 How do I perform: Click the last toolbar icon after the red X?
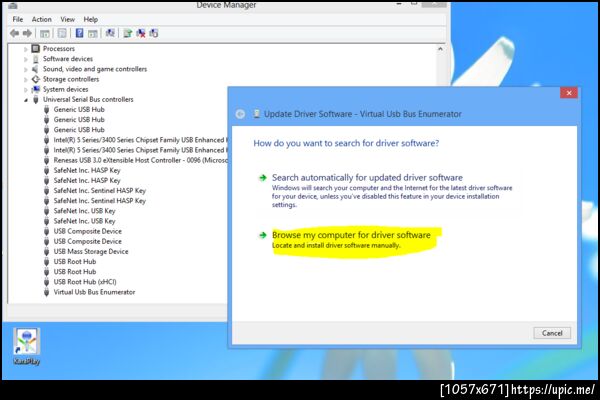click(154, 33)
